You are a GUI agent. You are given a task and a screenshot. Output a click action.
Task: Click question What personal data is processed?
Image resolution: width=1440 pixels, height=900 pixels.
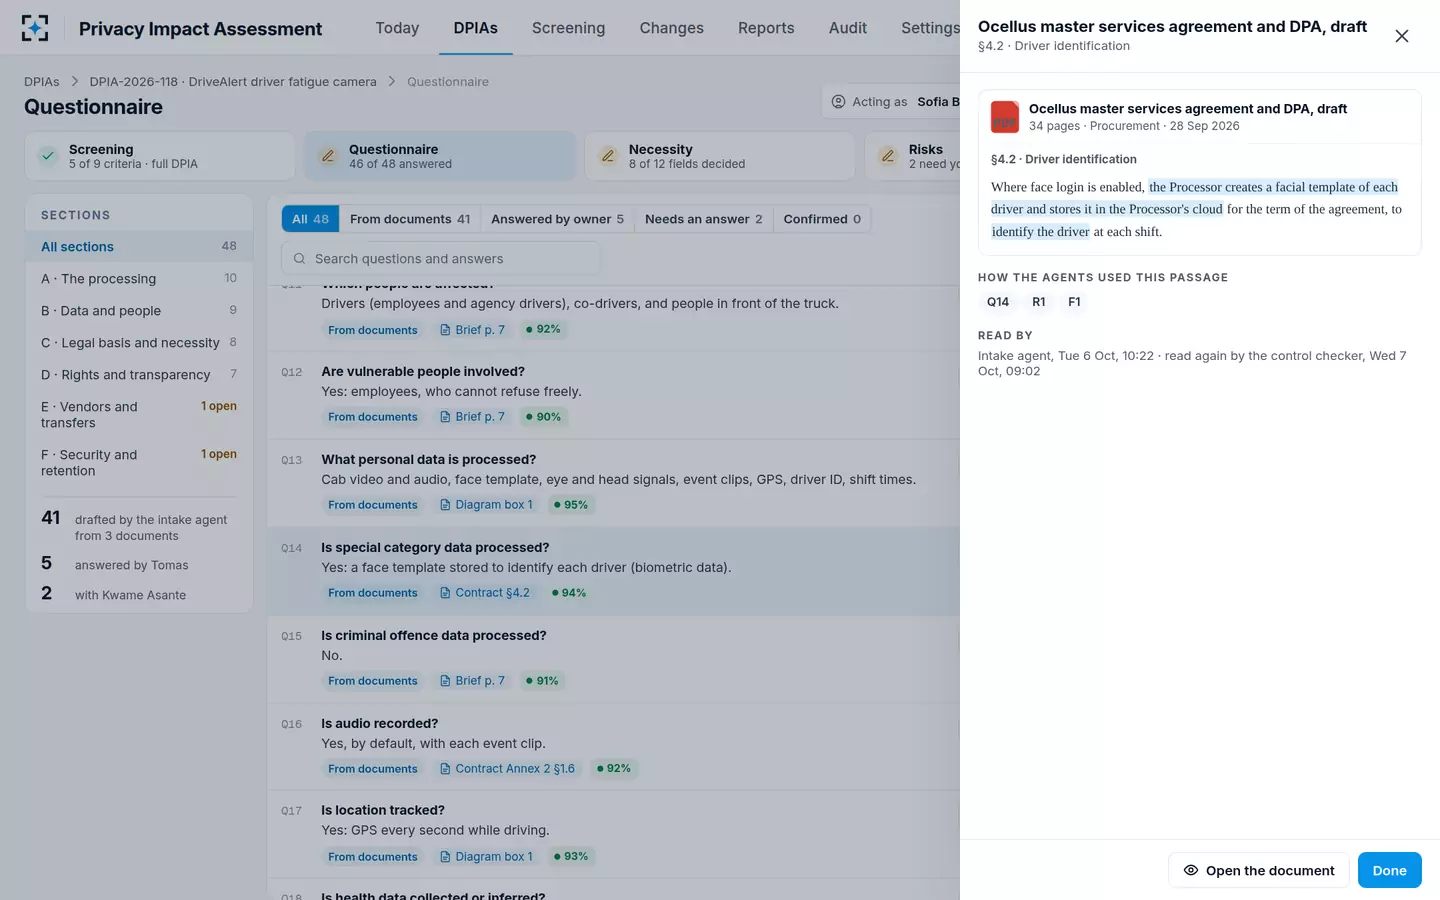click(x=429, y=460)
